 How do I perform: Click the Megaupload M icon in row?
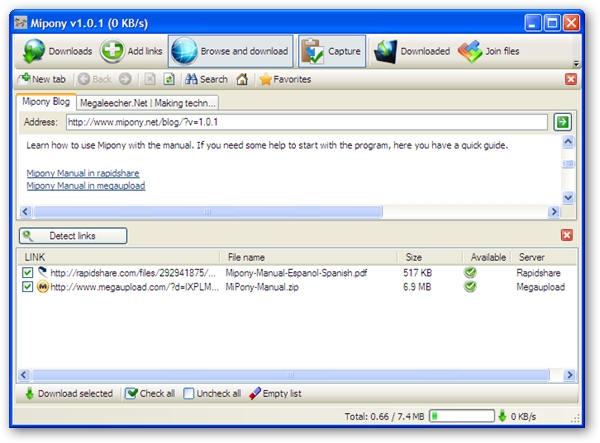[x=42, y=287]
